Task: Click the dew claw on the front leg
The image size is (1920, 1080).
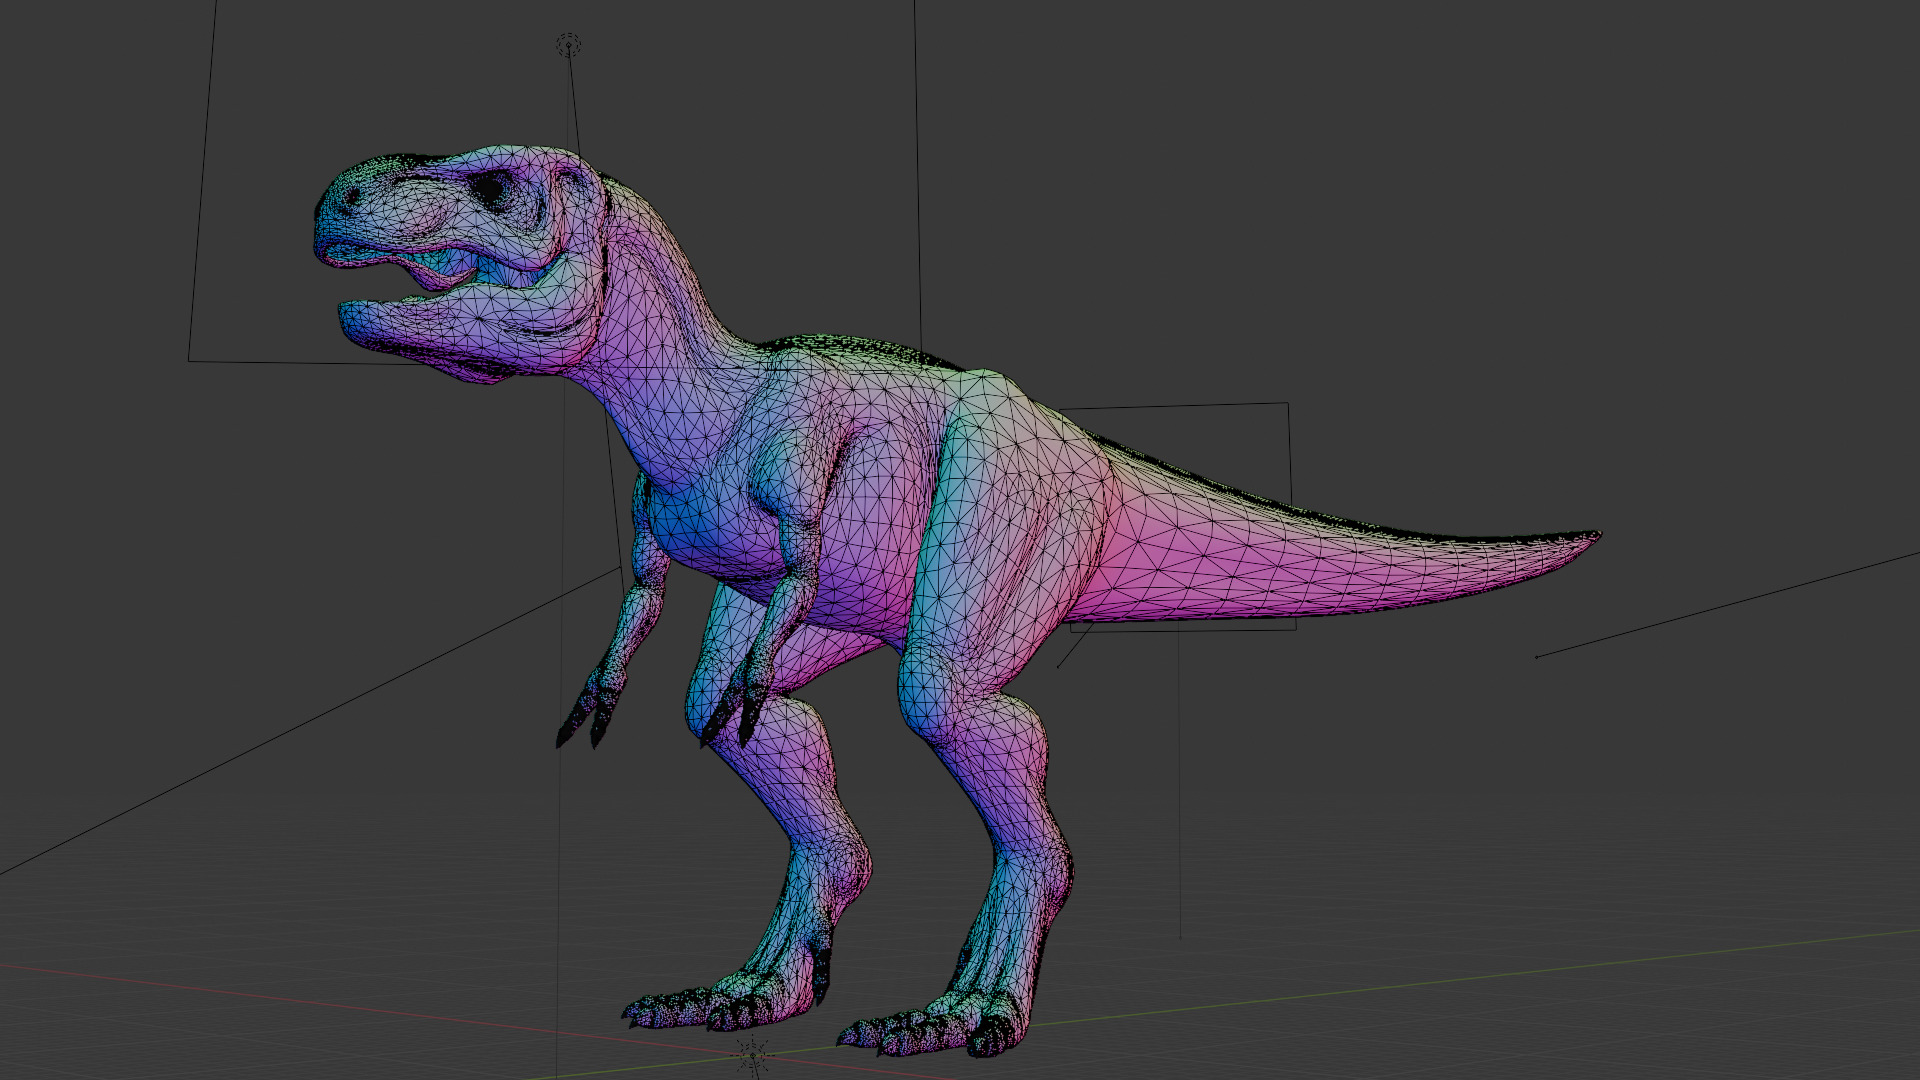Action: pos(821,975)
